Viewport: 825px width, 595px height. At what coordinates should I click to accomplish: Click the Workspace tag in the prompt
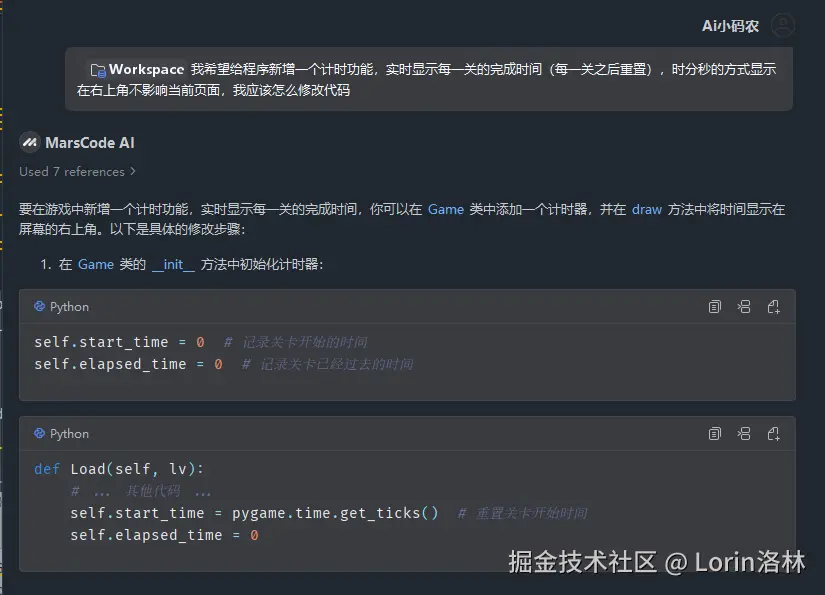point(137,69)
